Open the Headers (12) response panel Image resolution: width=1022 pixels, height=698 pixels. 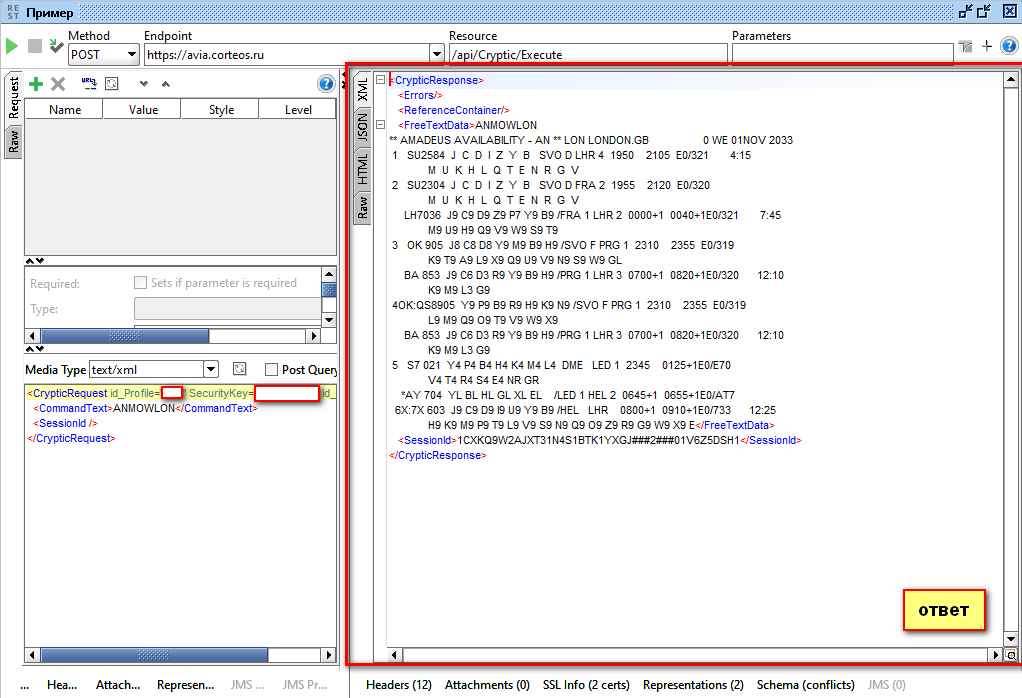tap(398, 685)
